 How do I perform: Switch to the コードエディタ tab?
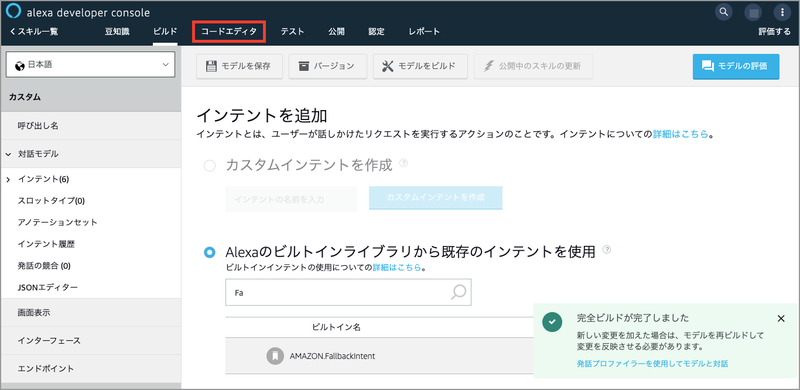coord(229,32)
